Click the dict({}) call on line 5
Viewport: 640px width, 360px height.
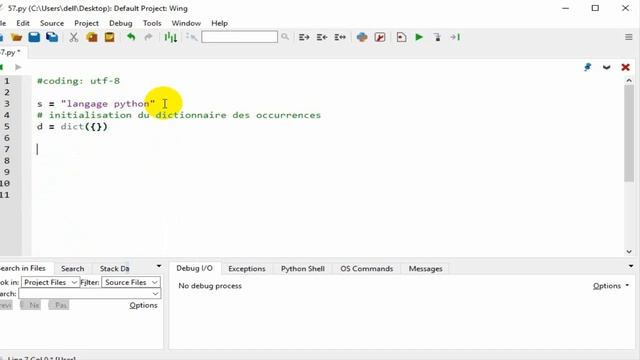pos(84,127)
